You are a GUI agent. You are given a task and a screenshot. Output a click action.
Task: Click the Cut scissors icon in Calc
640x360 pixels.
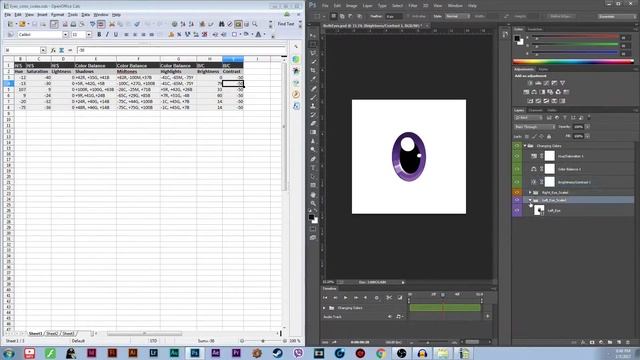pos(111,24)
